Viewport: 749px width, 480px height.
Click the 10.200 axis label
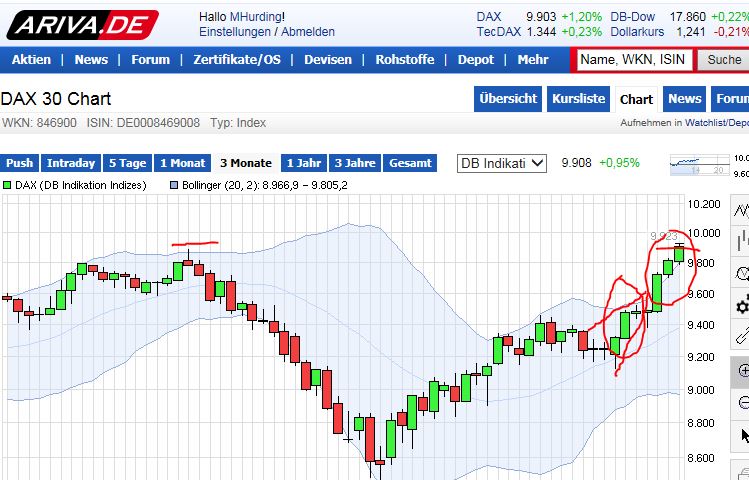coord(704,204)
